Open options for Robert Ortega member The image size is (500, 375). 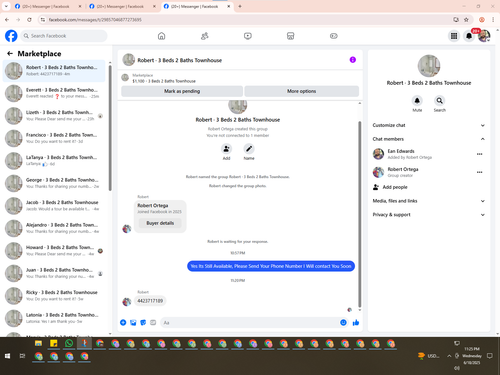tap(479, 172)
